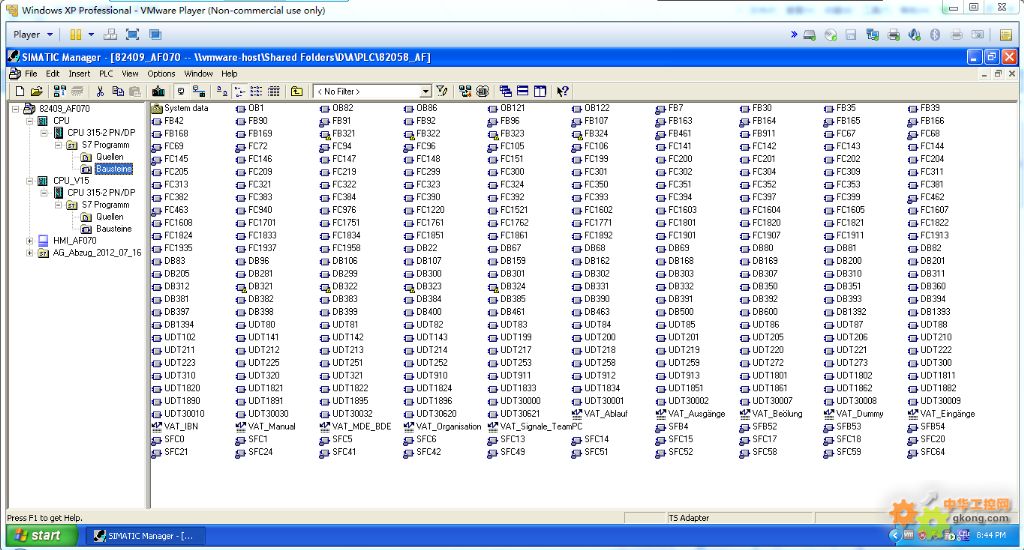
Task: Arrange windows vertically icon
Action: click(x=540, y=91)
